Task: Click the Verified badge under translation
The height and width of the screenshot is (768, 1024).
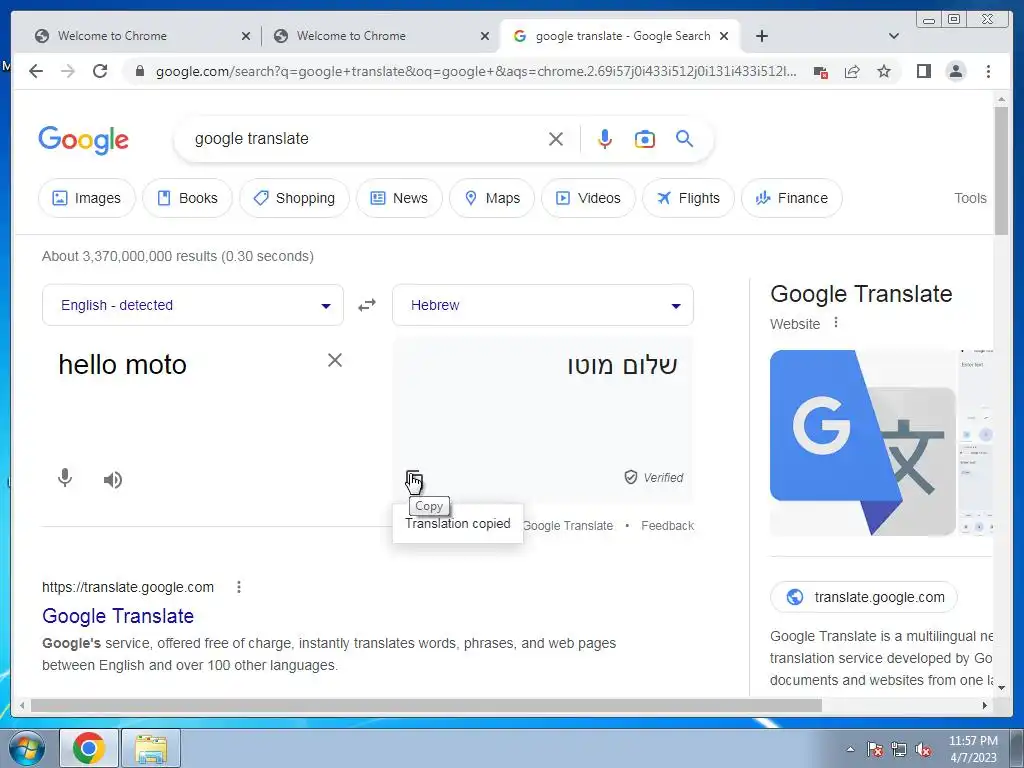Action: point(654,477)
